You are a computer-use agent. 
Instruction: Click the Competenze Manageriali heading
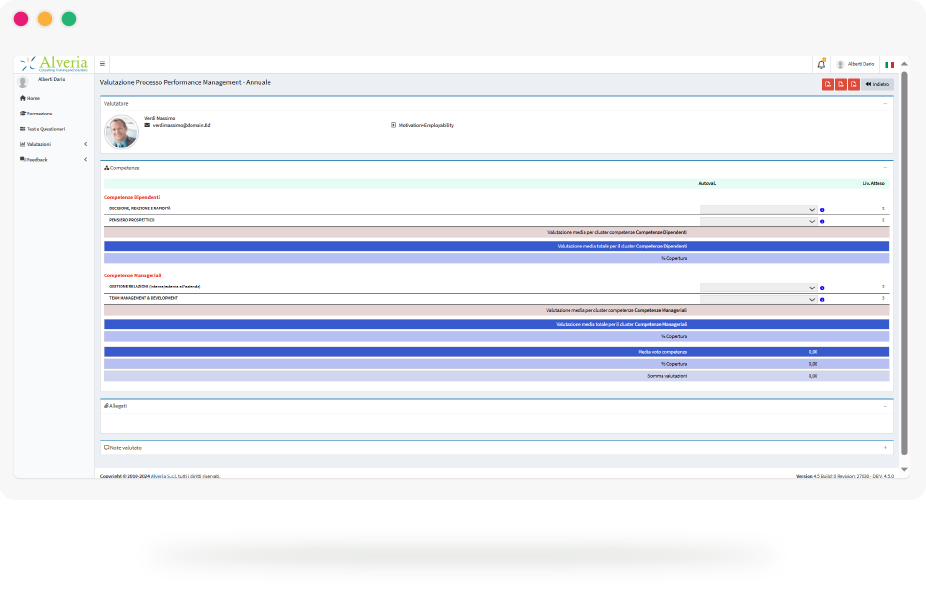click(x=132, y=275)
